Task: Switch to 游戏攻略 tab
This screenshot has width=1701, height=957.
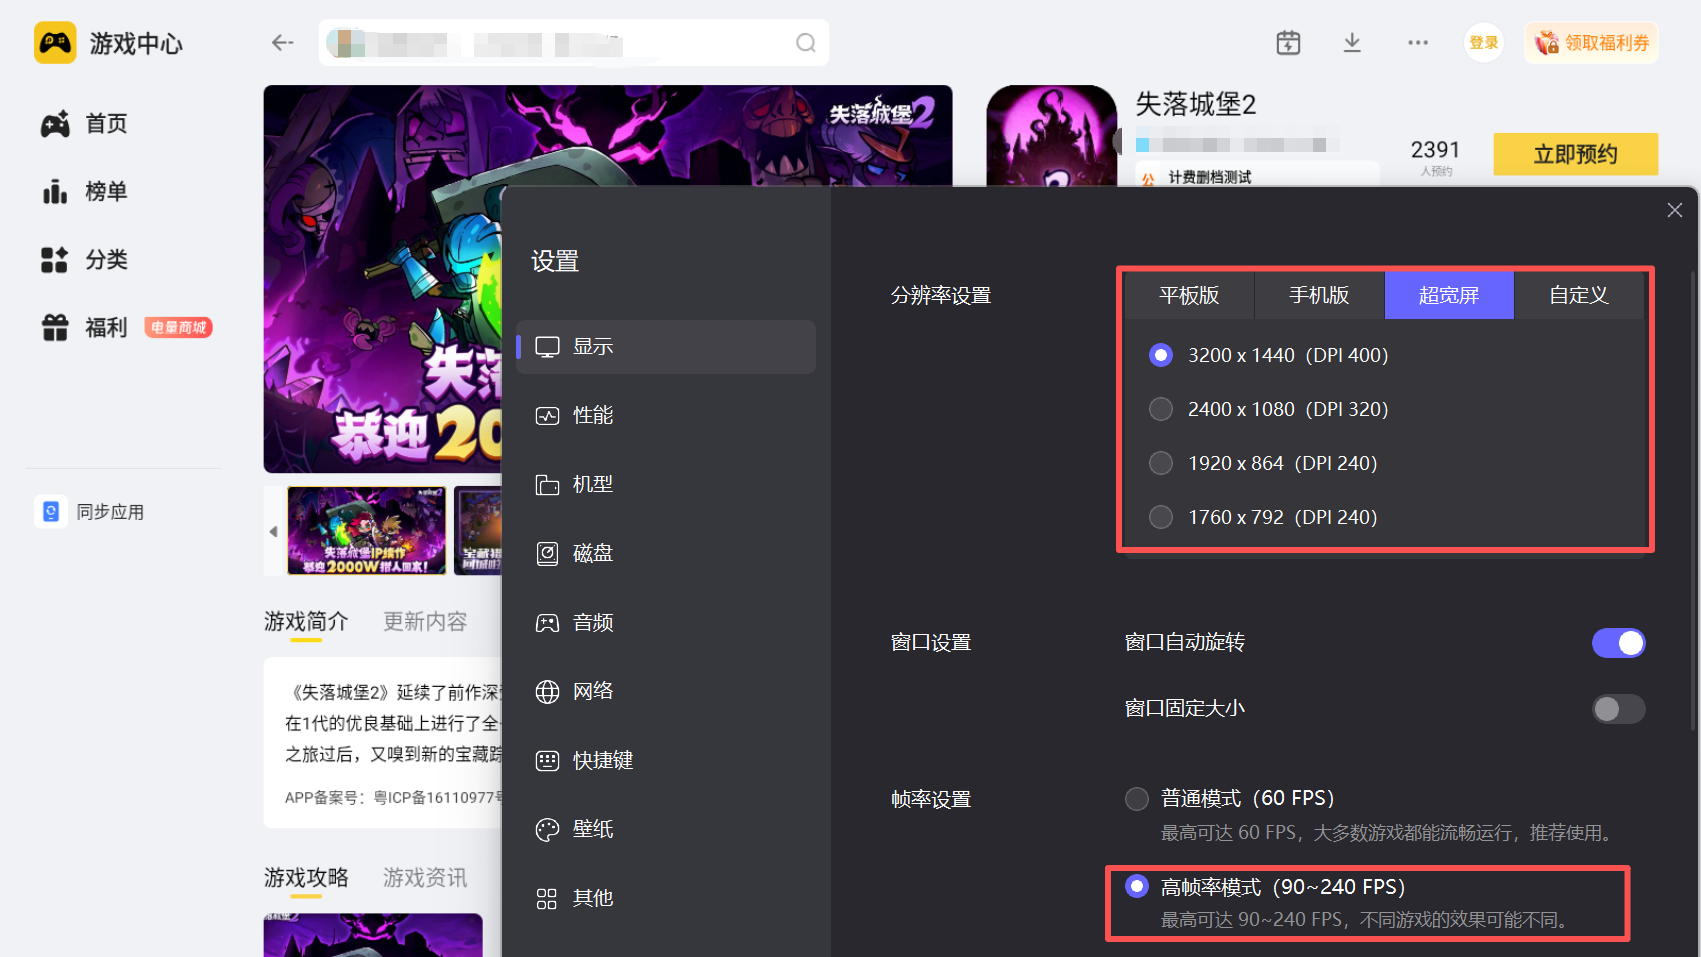Action: click(x=306, y=878)
